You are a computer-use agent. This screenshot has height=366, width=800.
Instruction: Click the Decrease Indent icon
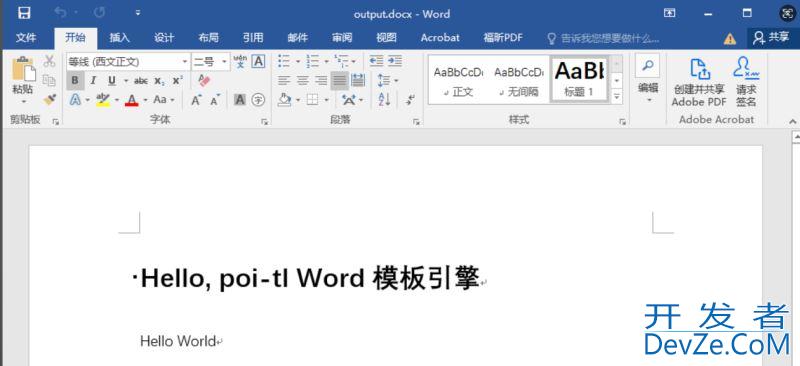(x=377, y=62)
